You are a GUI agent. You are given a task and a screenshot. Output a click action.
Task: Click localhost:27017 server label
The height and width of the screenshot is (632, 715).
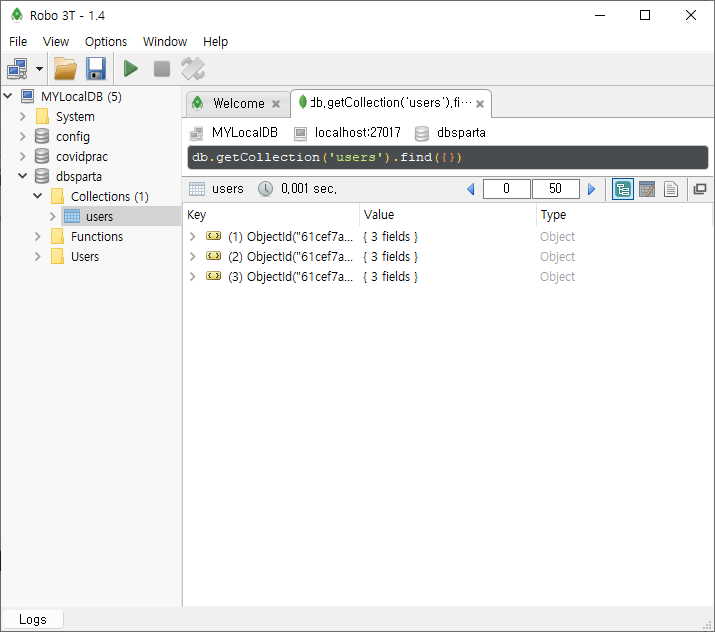coord(358,133)
